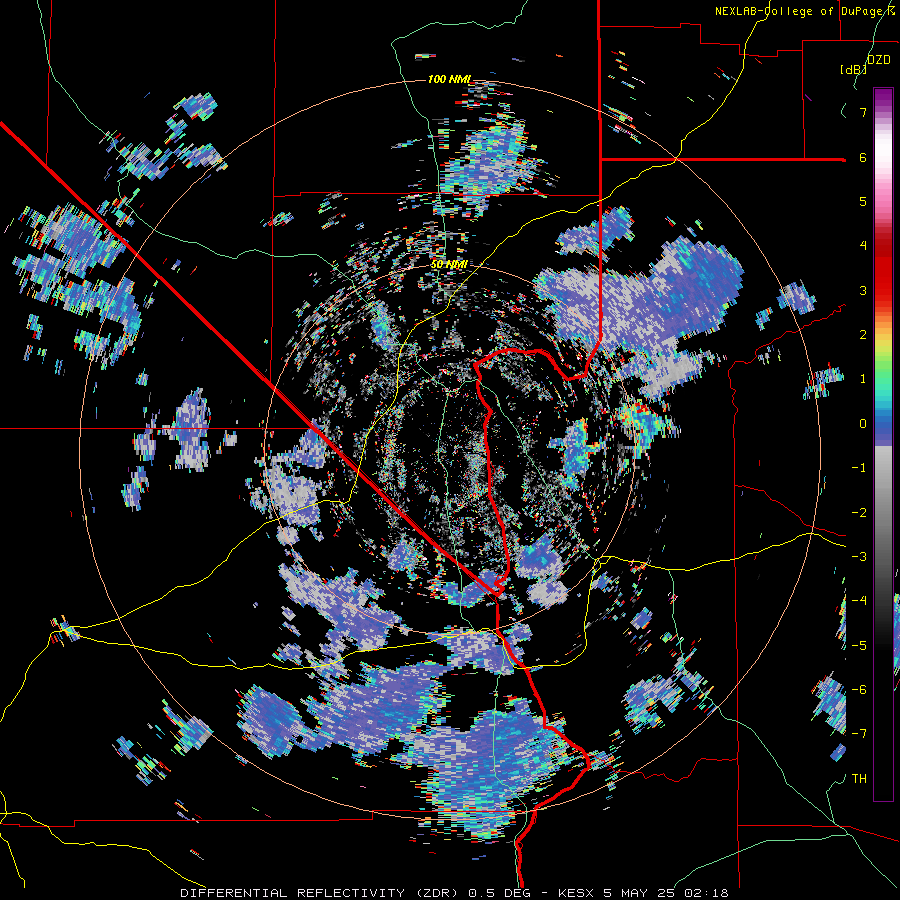
Task: Select the "2" value on the color scale
Action: 863,335
